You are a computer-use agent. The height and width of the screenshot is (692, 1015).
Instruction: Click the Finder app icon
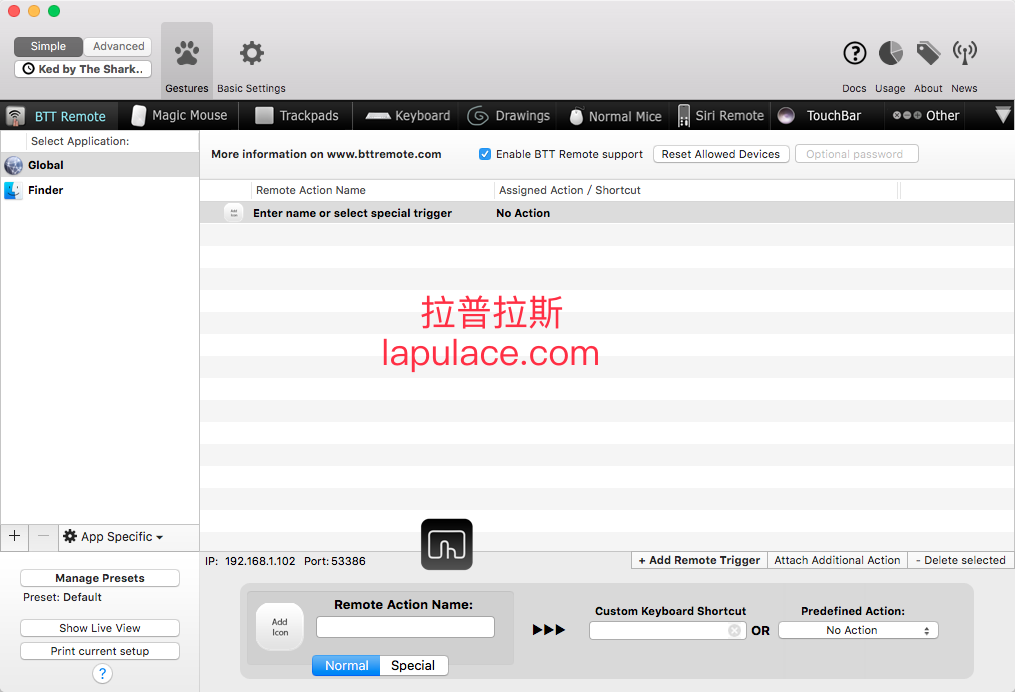click(x=13, y=190)
